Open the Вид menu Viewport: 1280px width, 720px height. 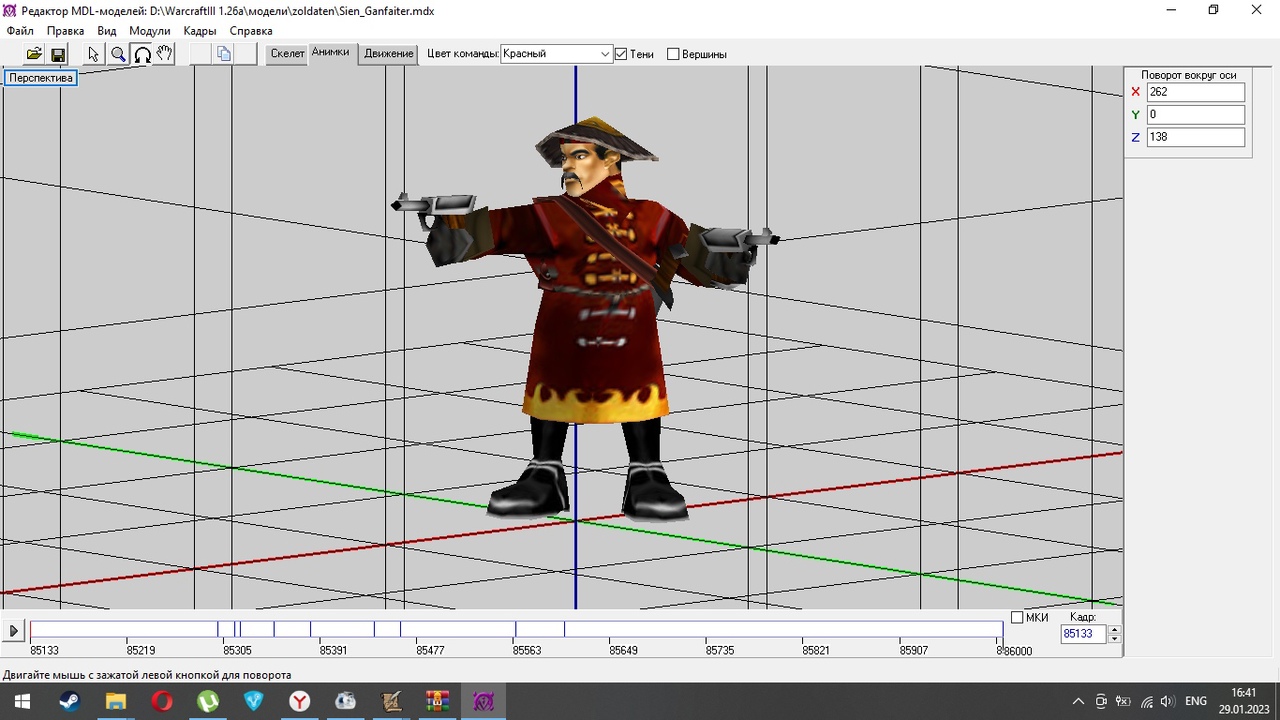click(106, 31)
